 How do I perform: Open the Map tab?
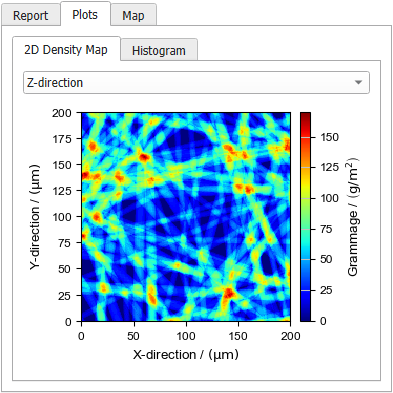133,16
